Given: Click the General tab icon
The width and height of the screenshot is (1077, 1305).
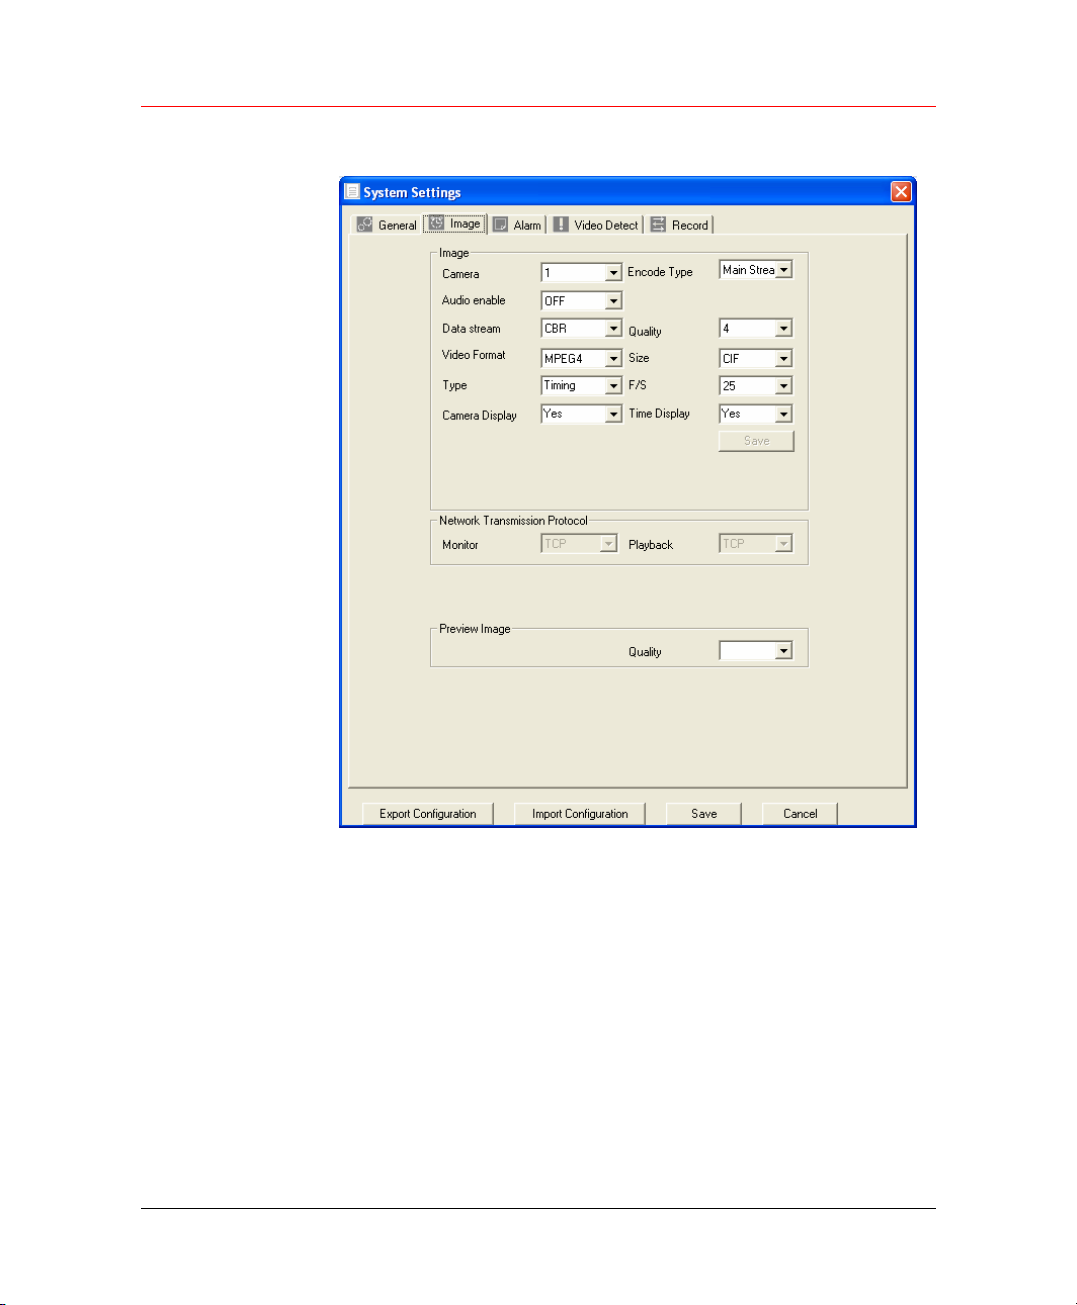Looking at the screenshot, I should (365, 225).
